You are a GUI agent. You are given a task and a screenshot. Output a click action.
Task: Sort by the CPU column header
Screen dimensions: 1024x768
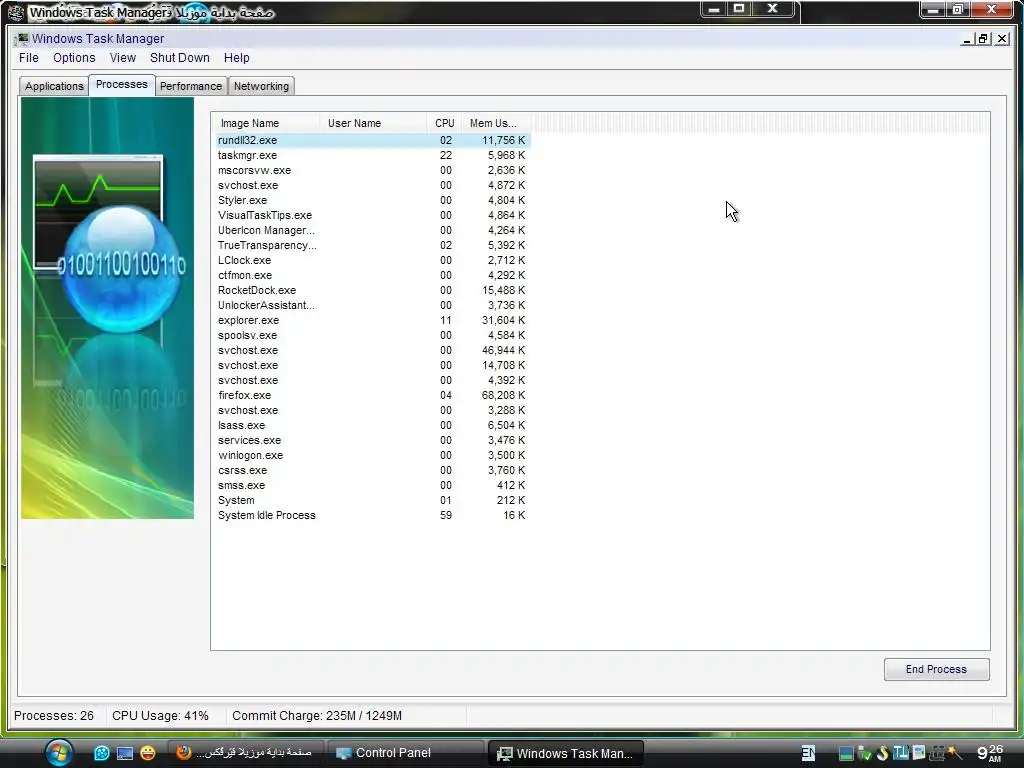pyautogui.click(x=445, y=123)
